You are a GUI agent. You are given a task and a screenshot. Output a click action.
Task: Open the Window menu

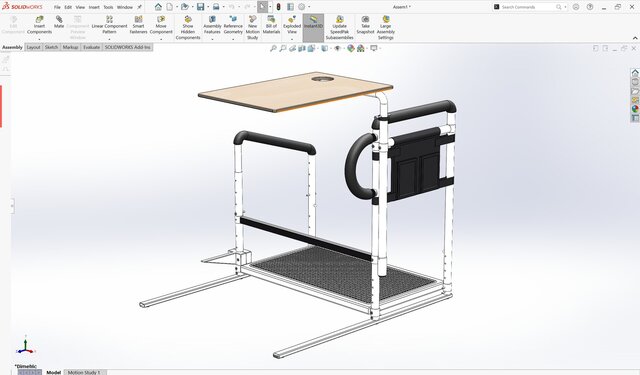(125, 7)
